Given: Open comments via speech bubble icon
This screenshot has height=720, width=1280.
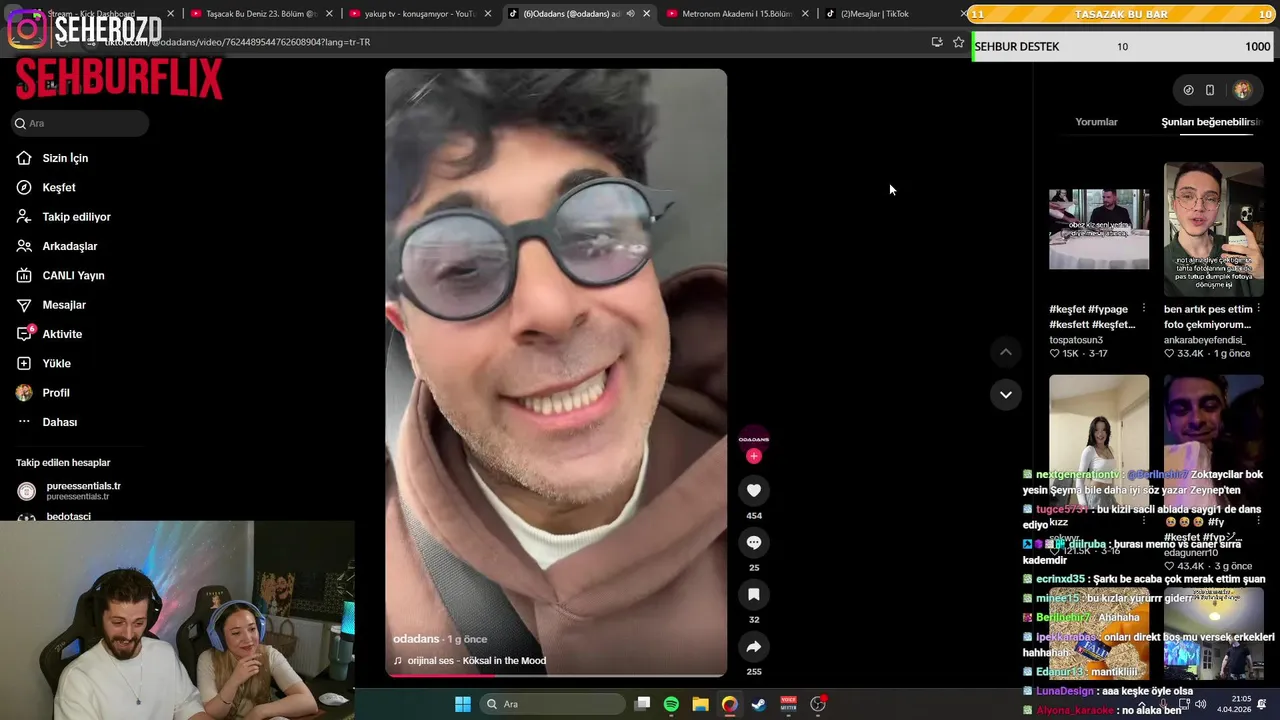Looking at the screenshot, I should 754,542.
